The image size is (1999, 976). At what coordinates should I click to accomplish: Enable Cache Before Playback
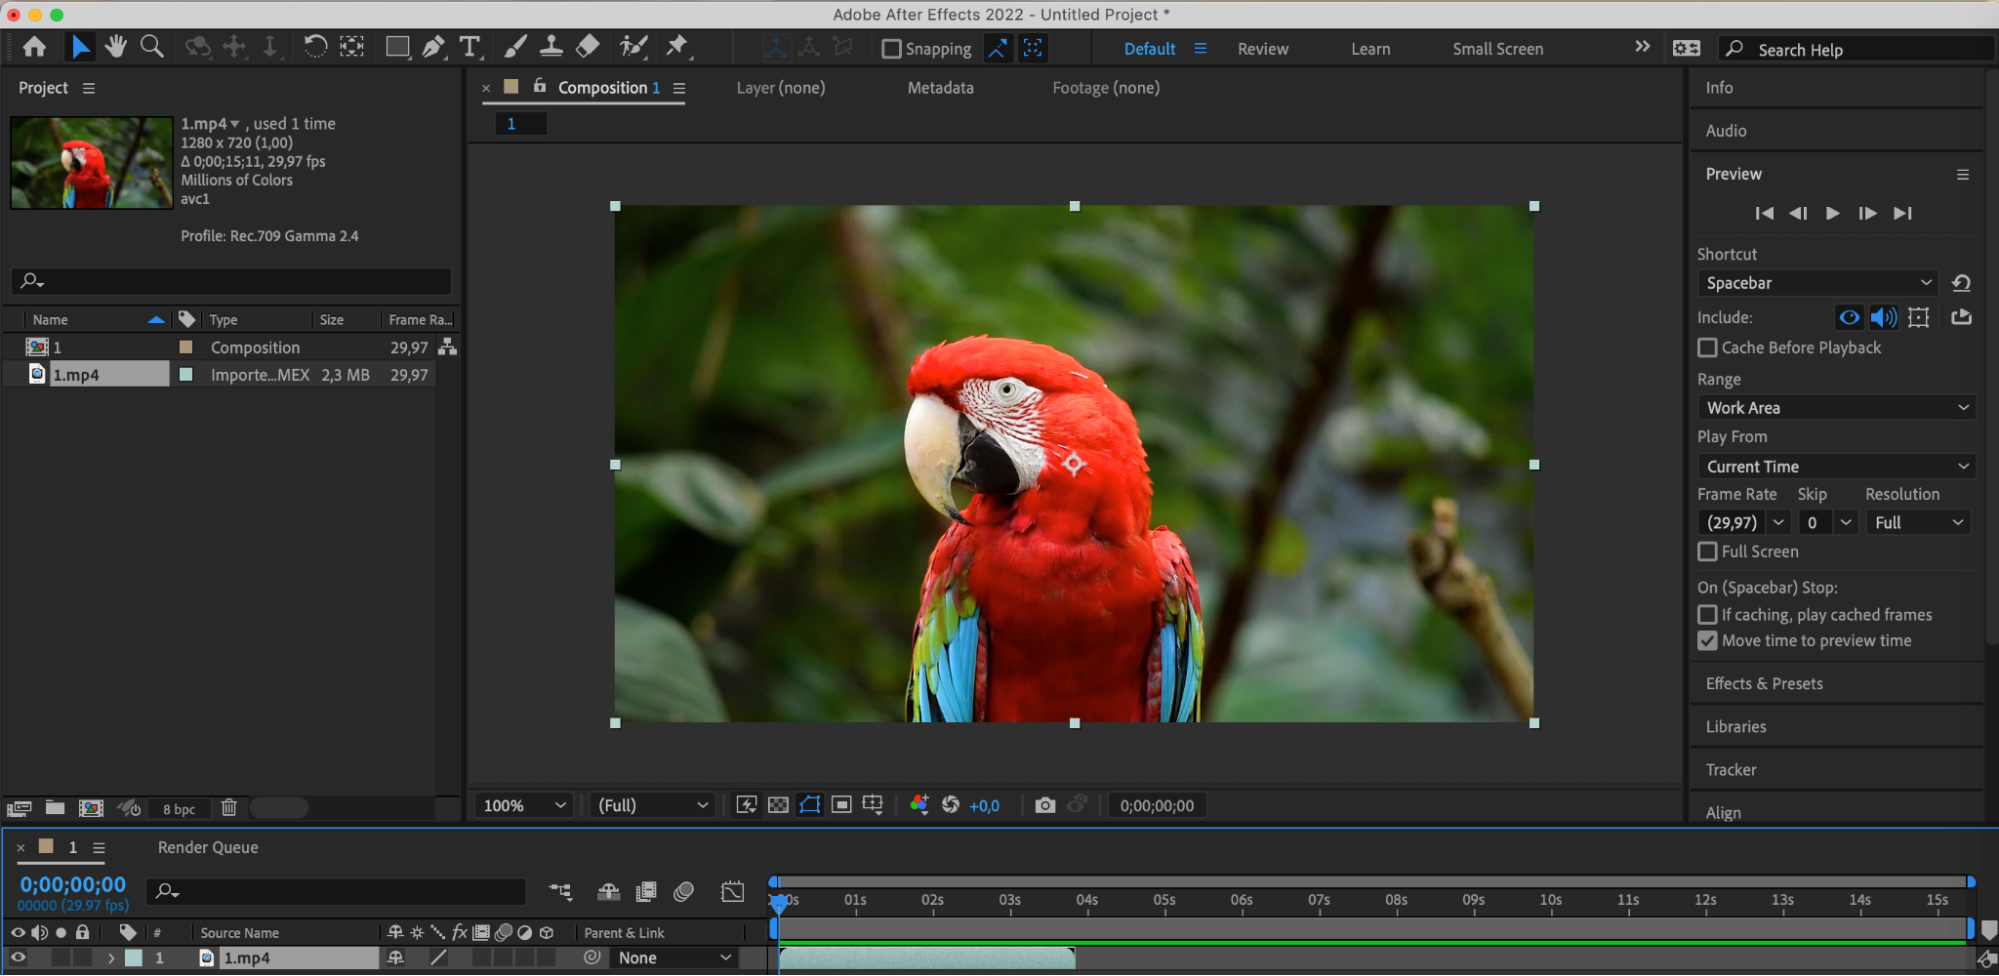coord(1708,348)
